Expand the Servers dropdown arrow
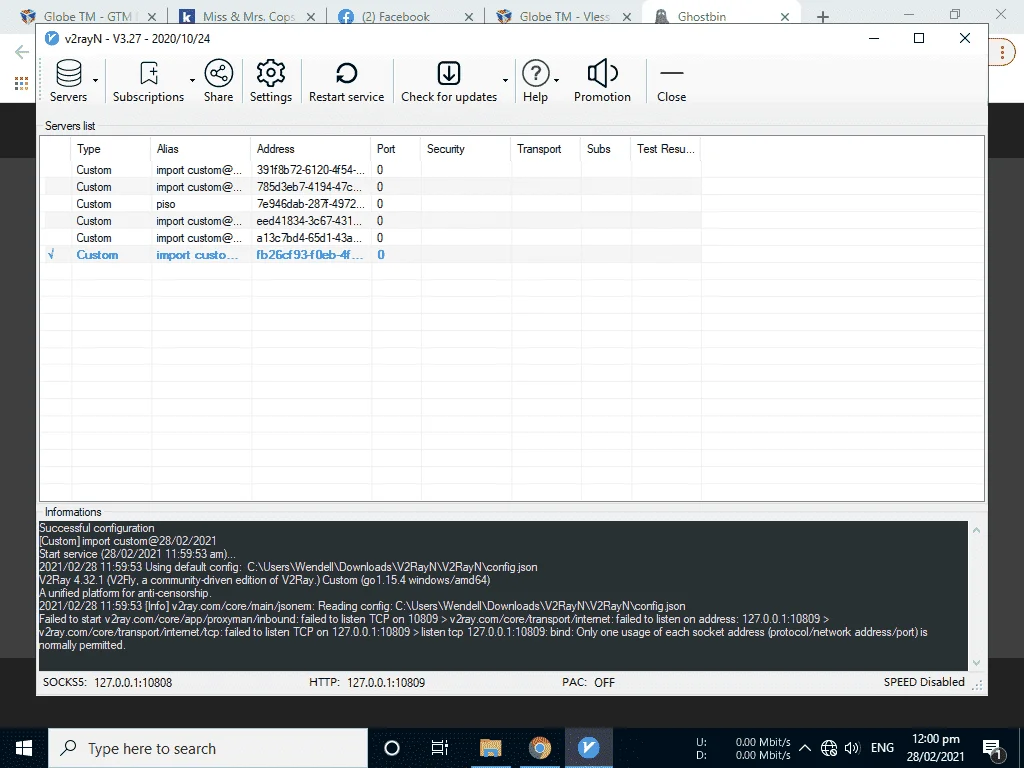 [95, 80]
